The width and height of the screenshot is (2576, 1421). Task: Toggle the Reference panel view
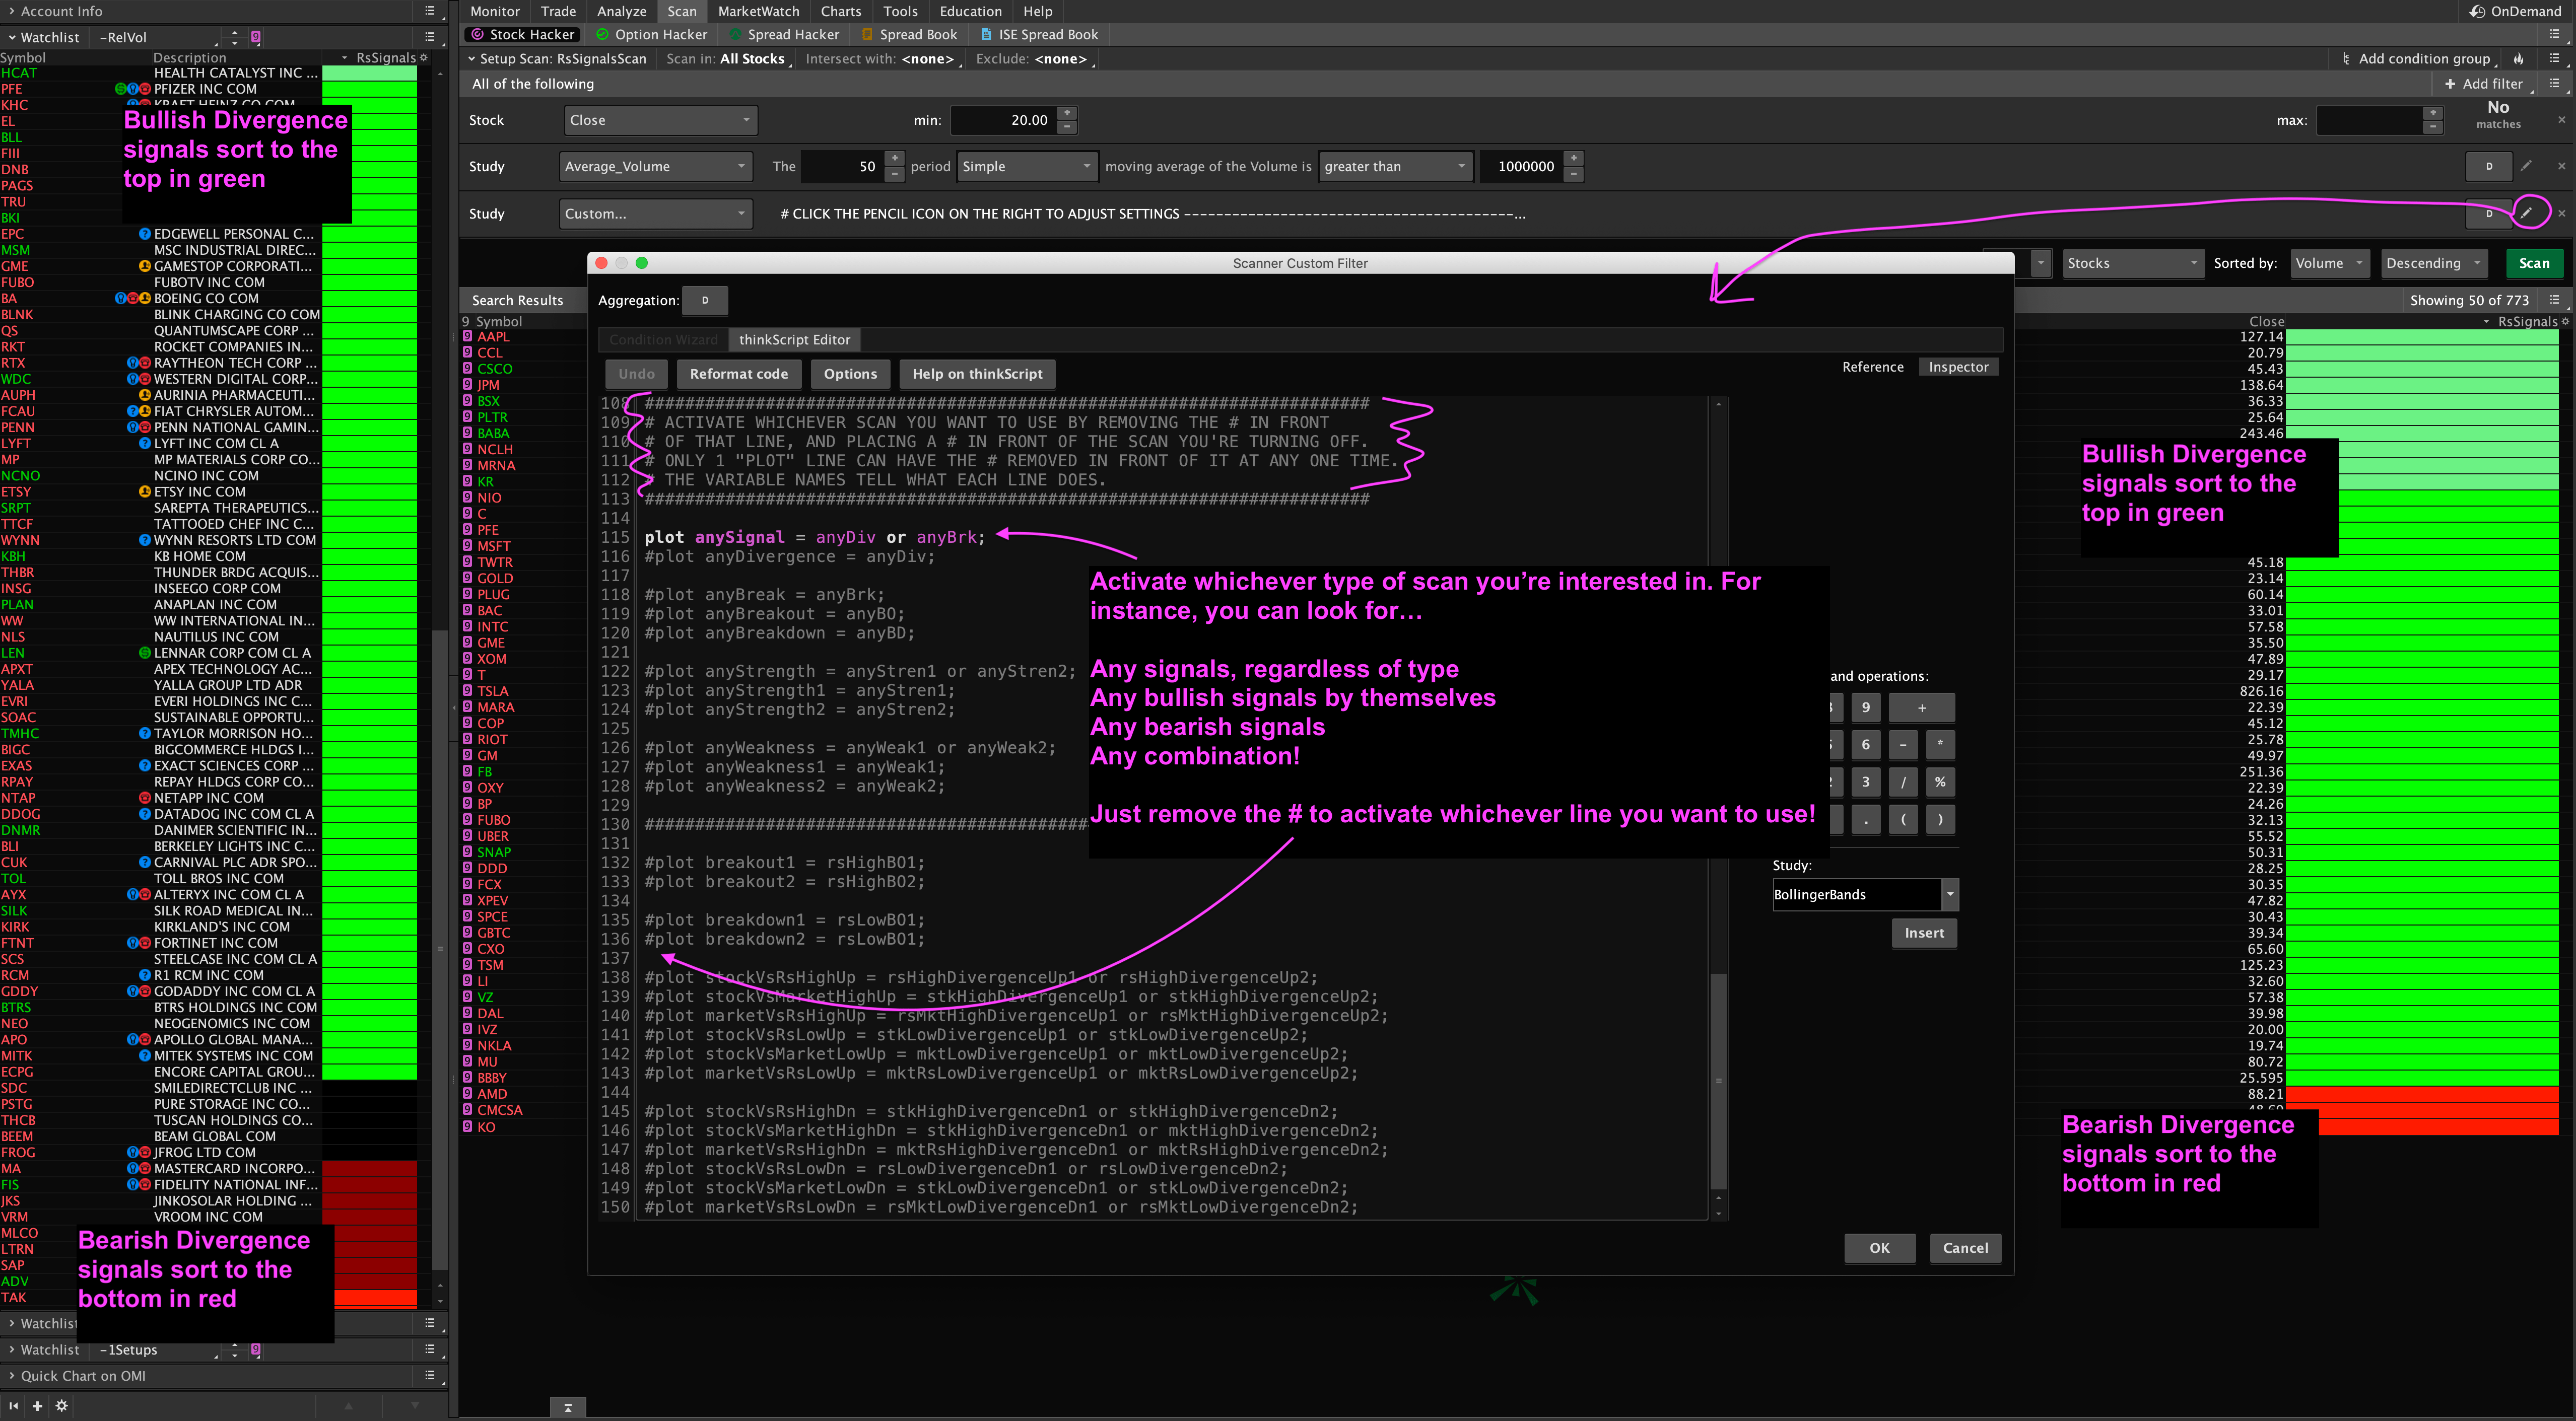tap(1872, 367)
